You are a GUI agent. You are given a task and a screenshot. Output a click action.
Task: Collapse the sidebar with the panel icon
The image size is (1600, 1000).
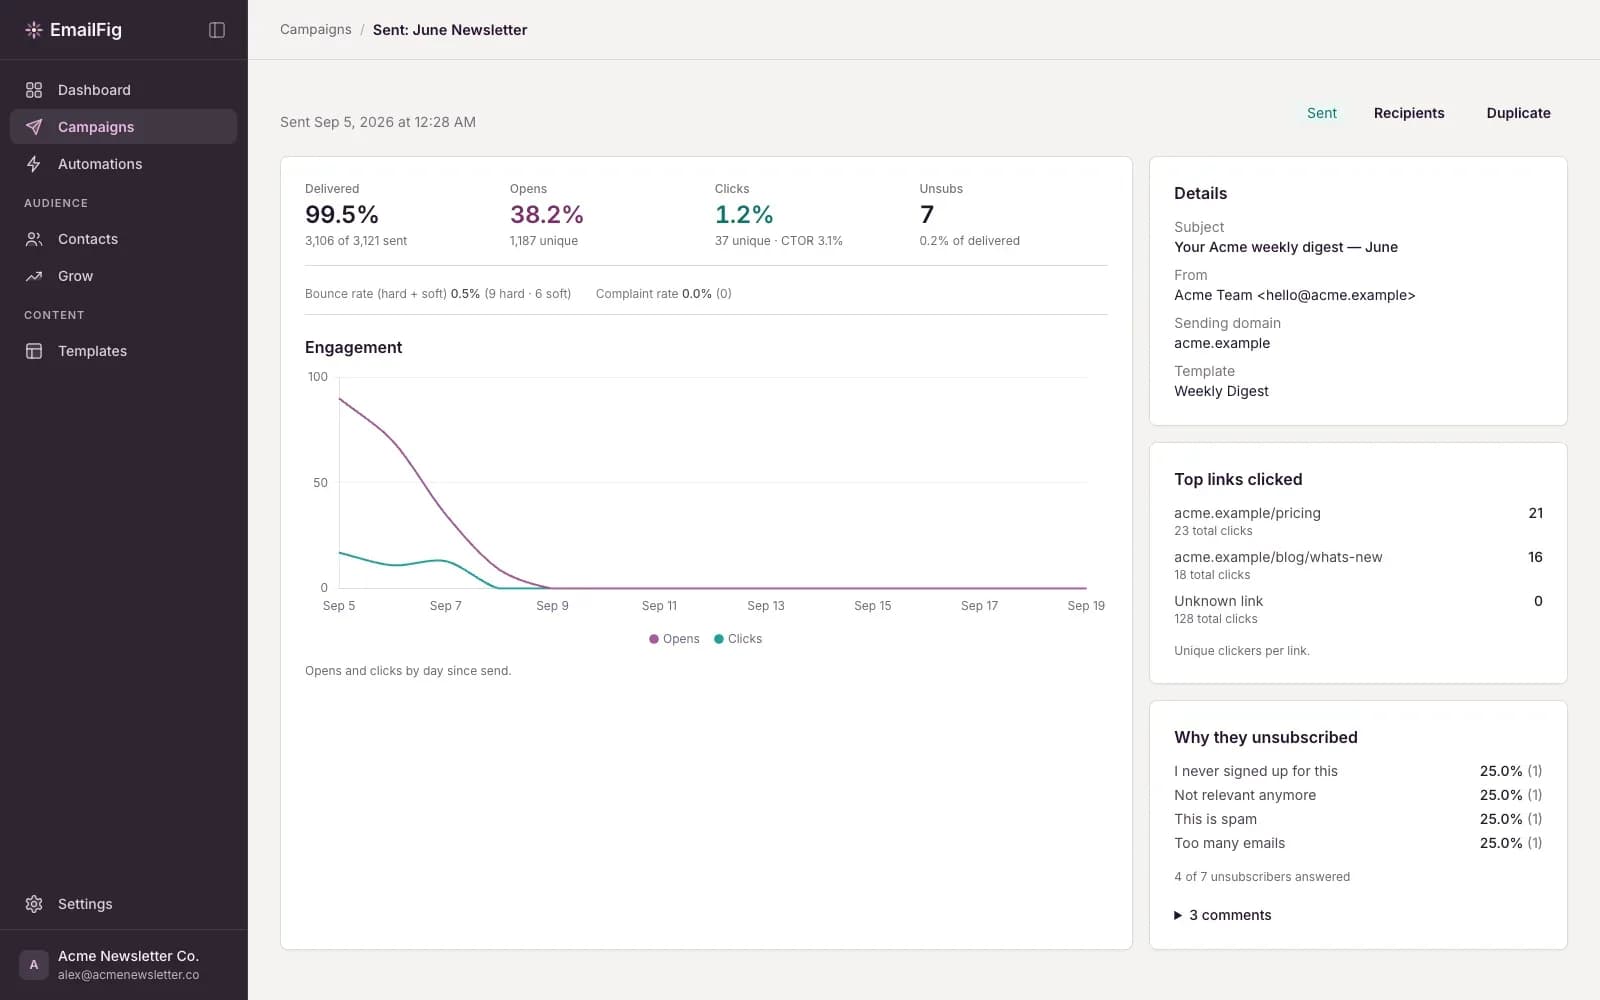click(x=217, y=30)
